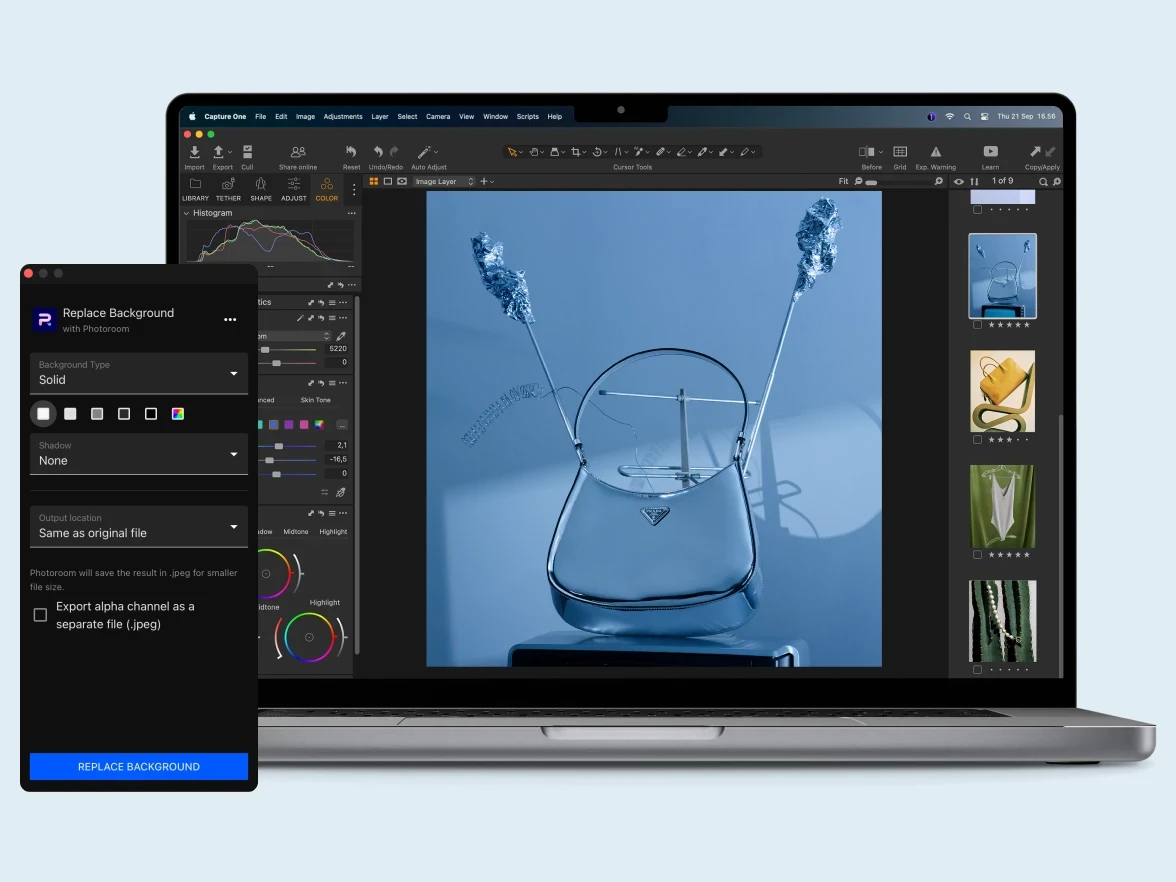Open the File menu

click(x=260, y=116)
